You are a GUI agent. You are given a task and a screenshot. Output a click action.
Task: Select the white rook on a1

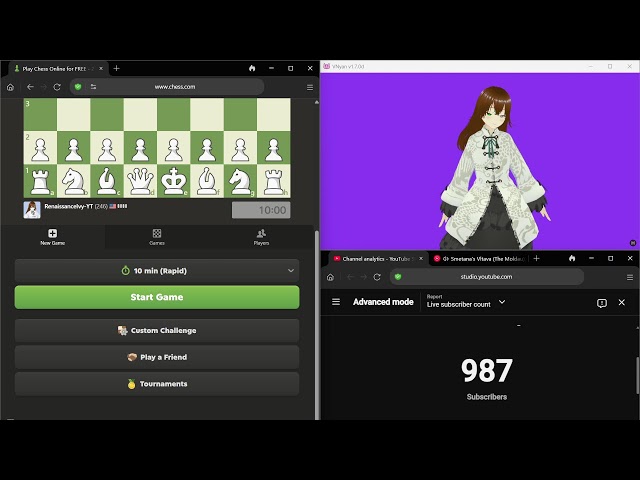coord(40,181)
